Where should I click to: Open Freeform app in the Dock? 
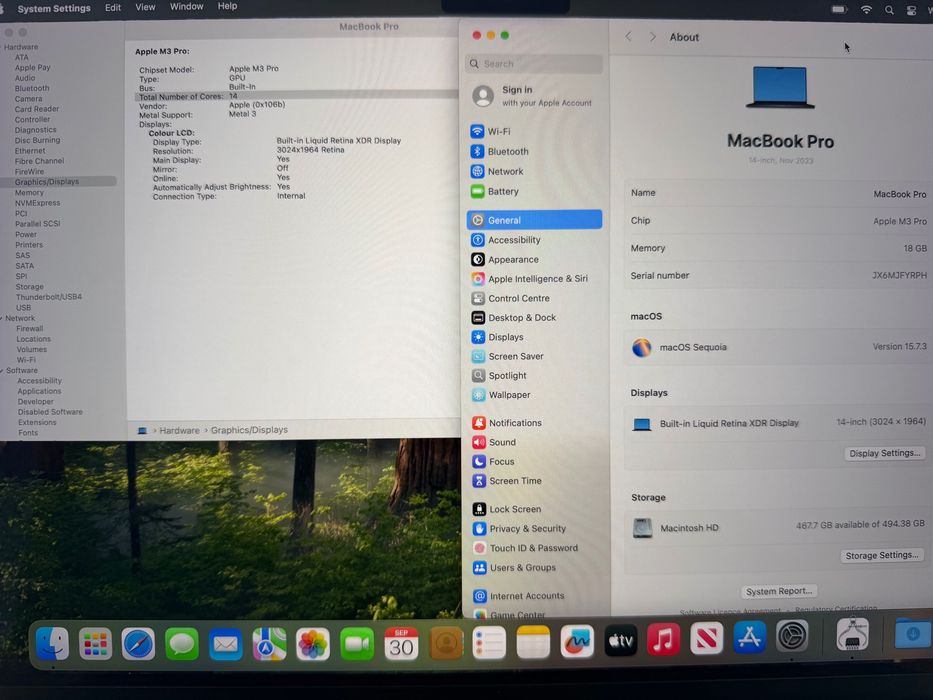tap(577, 641)
